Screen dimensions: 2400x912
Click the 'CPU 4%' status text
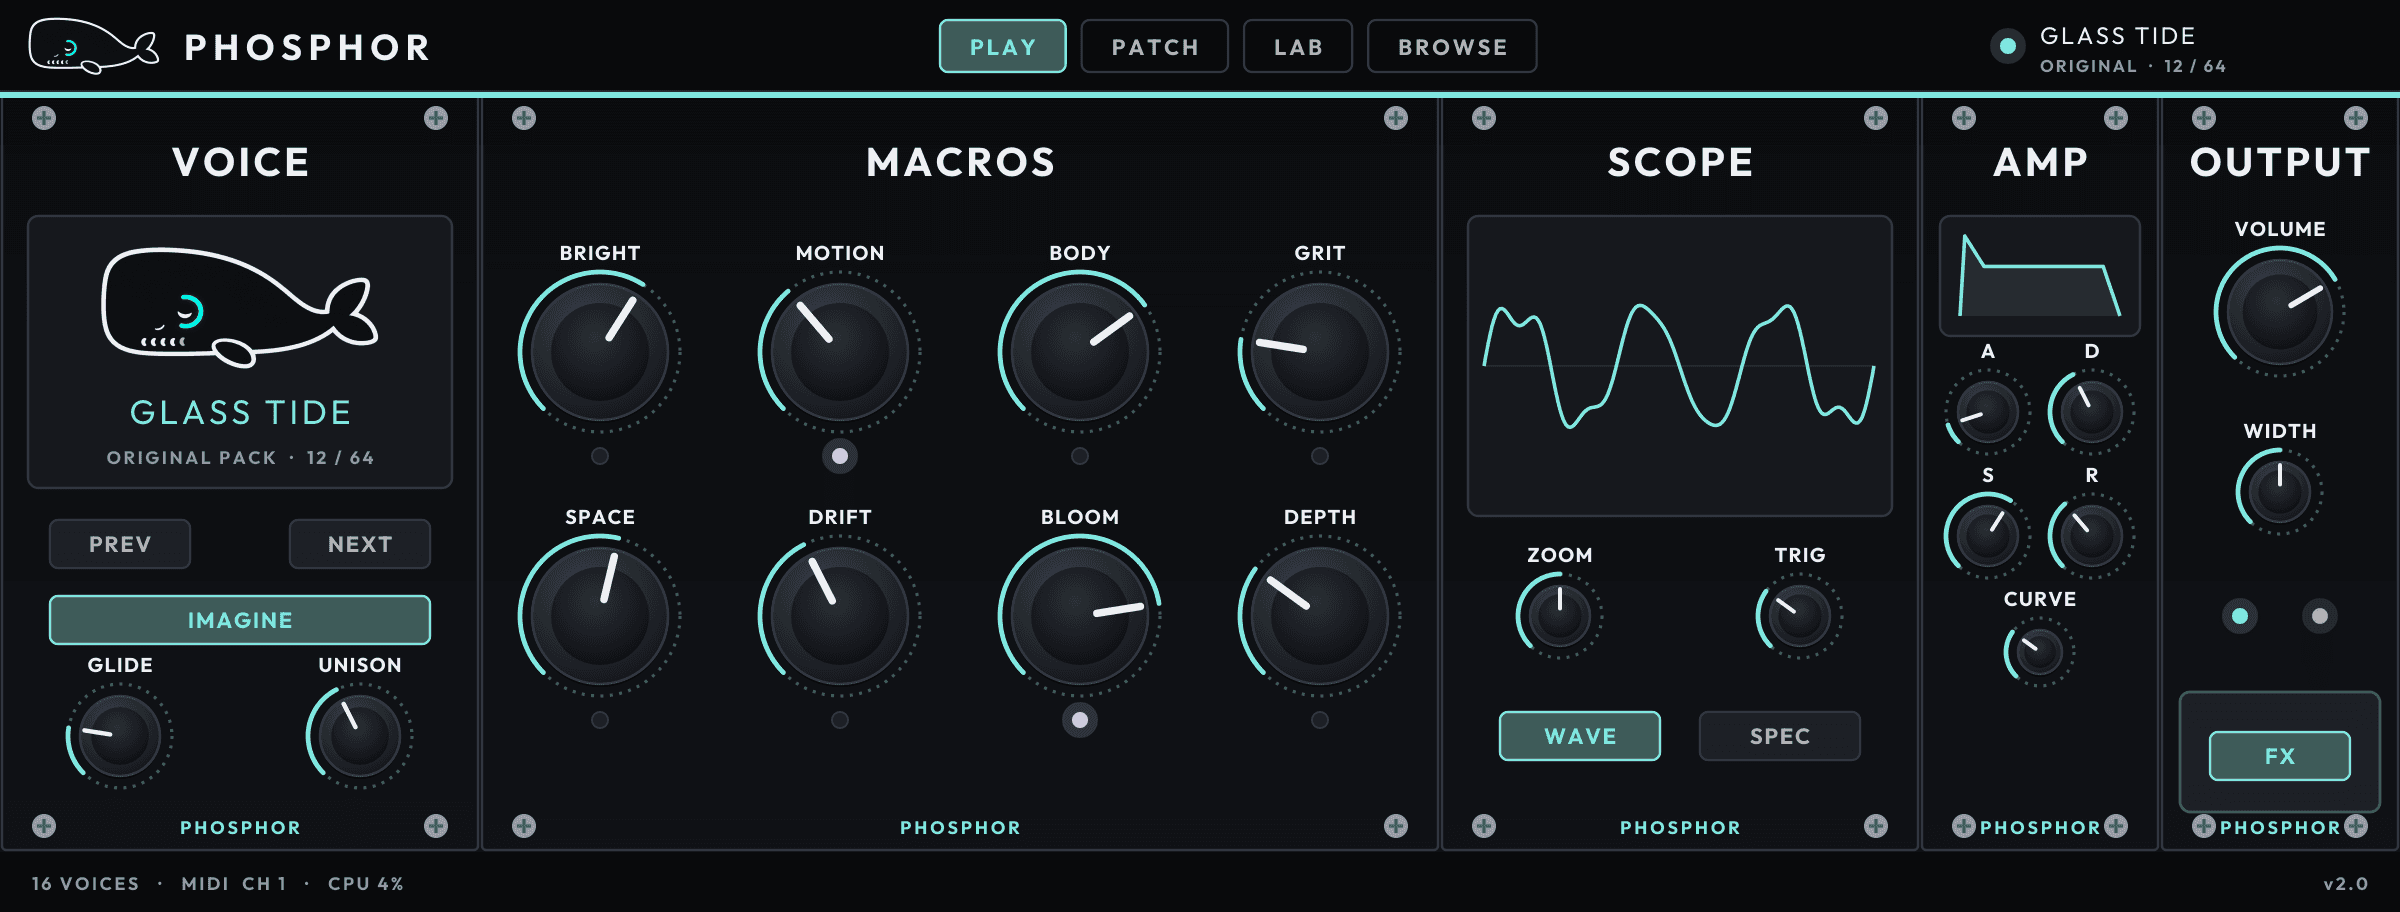pos(366,884)
